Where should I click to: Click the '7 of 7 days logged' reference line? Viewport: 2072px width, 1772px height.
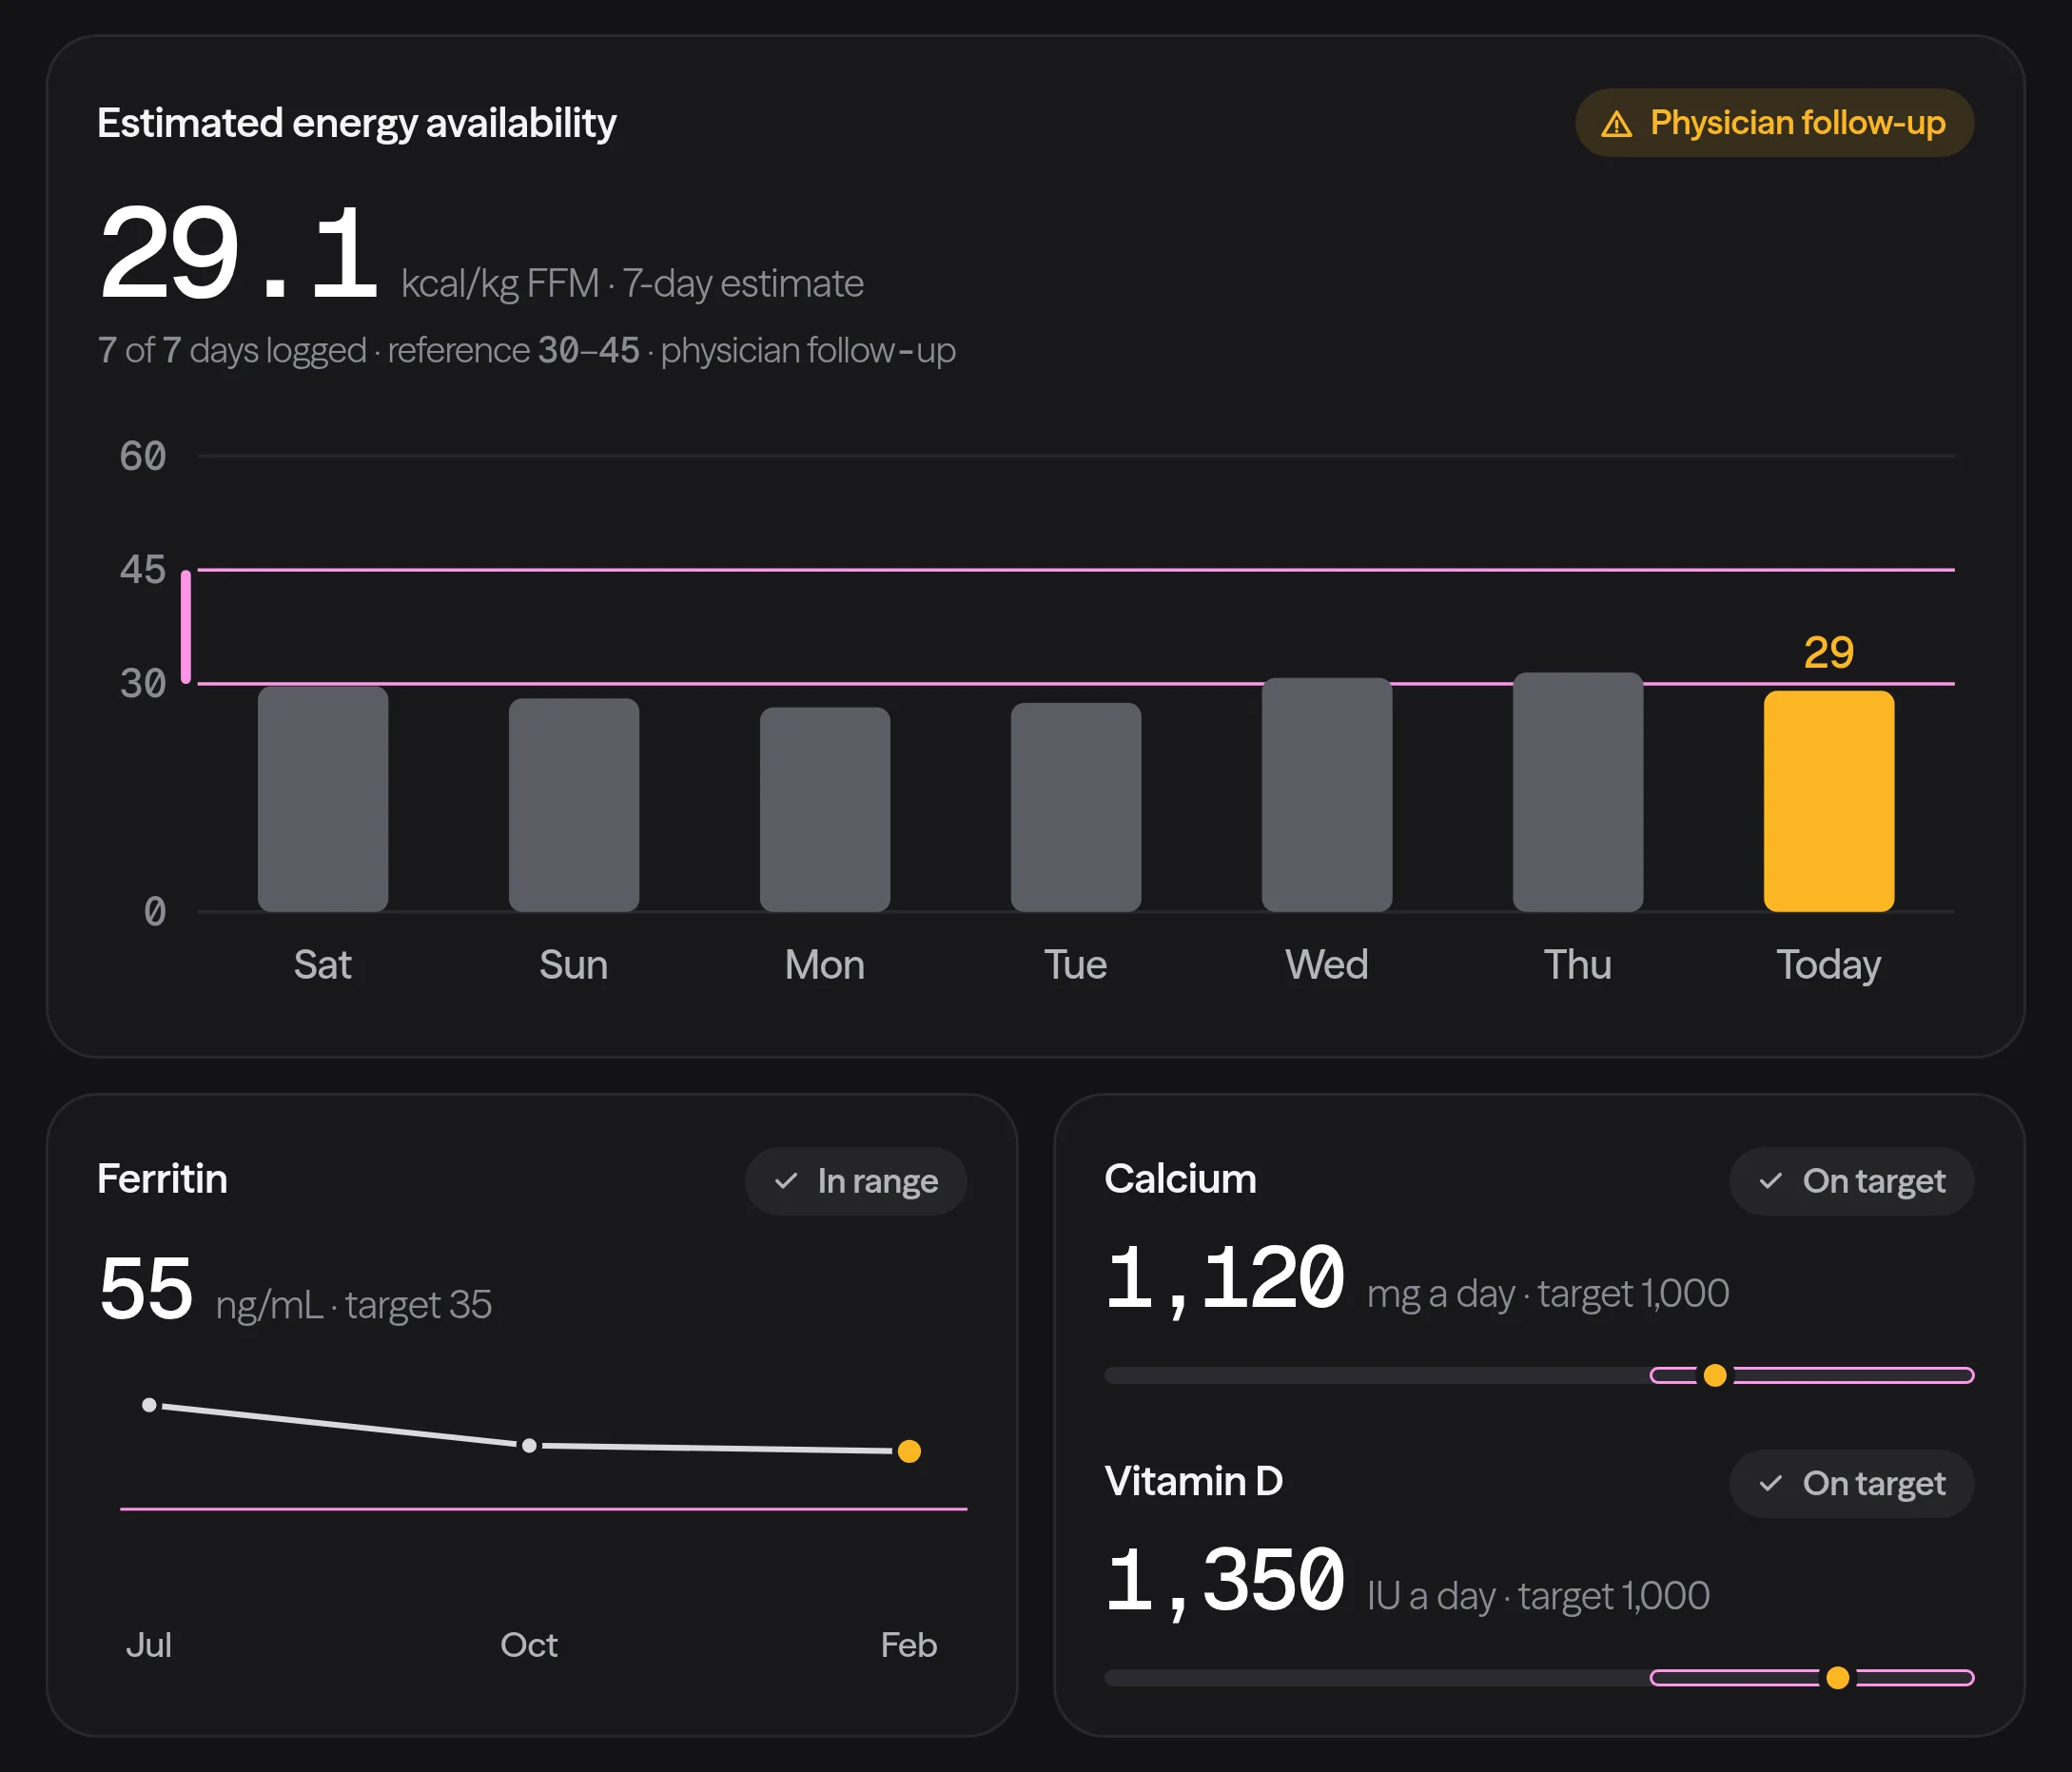[527, 350]
